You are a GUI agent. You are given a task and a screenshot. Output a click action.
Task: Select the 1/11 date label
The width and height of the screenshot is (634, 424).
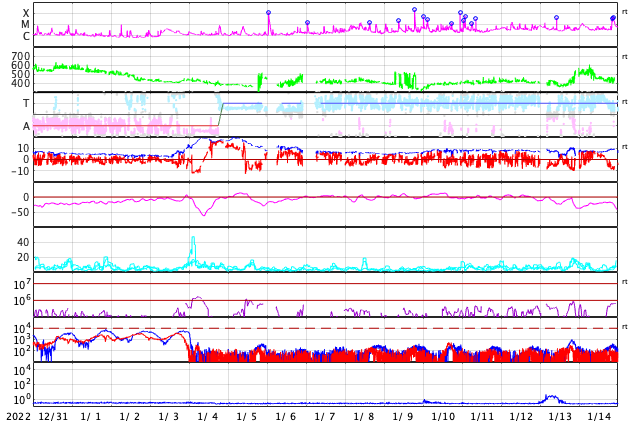482,417
